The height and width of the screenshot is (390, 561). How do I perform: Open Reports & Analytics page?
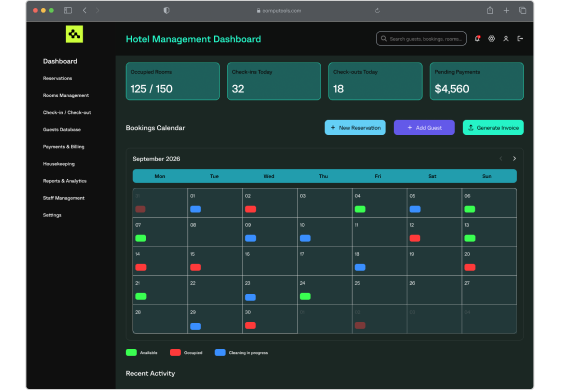pos(65,181)
